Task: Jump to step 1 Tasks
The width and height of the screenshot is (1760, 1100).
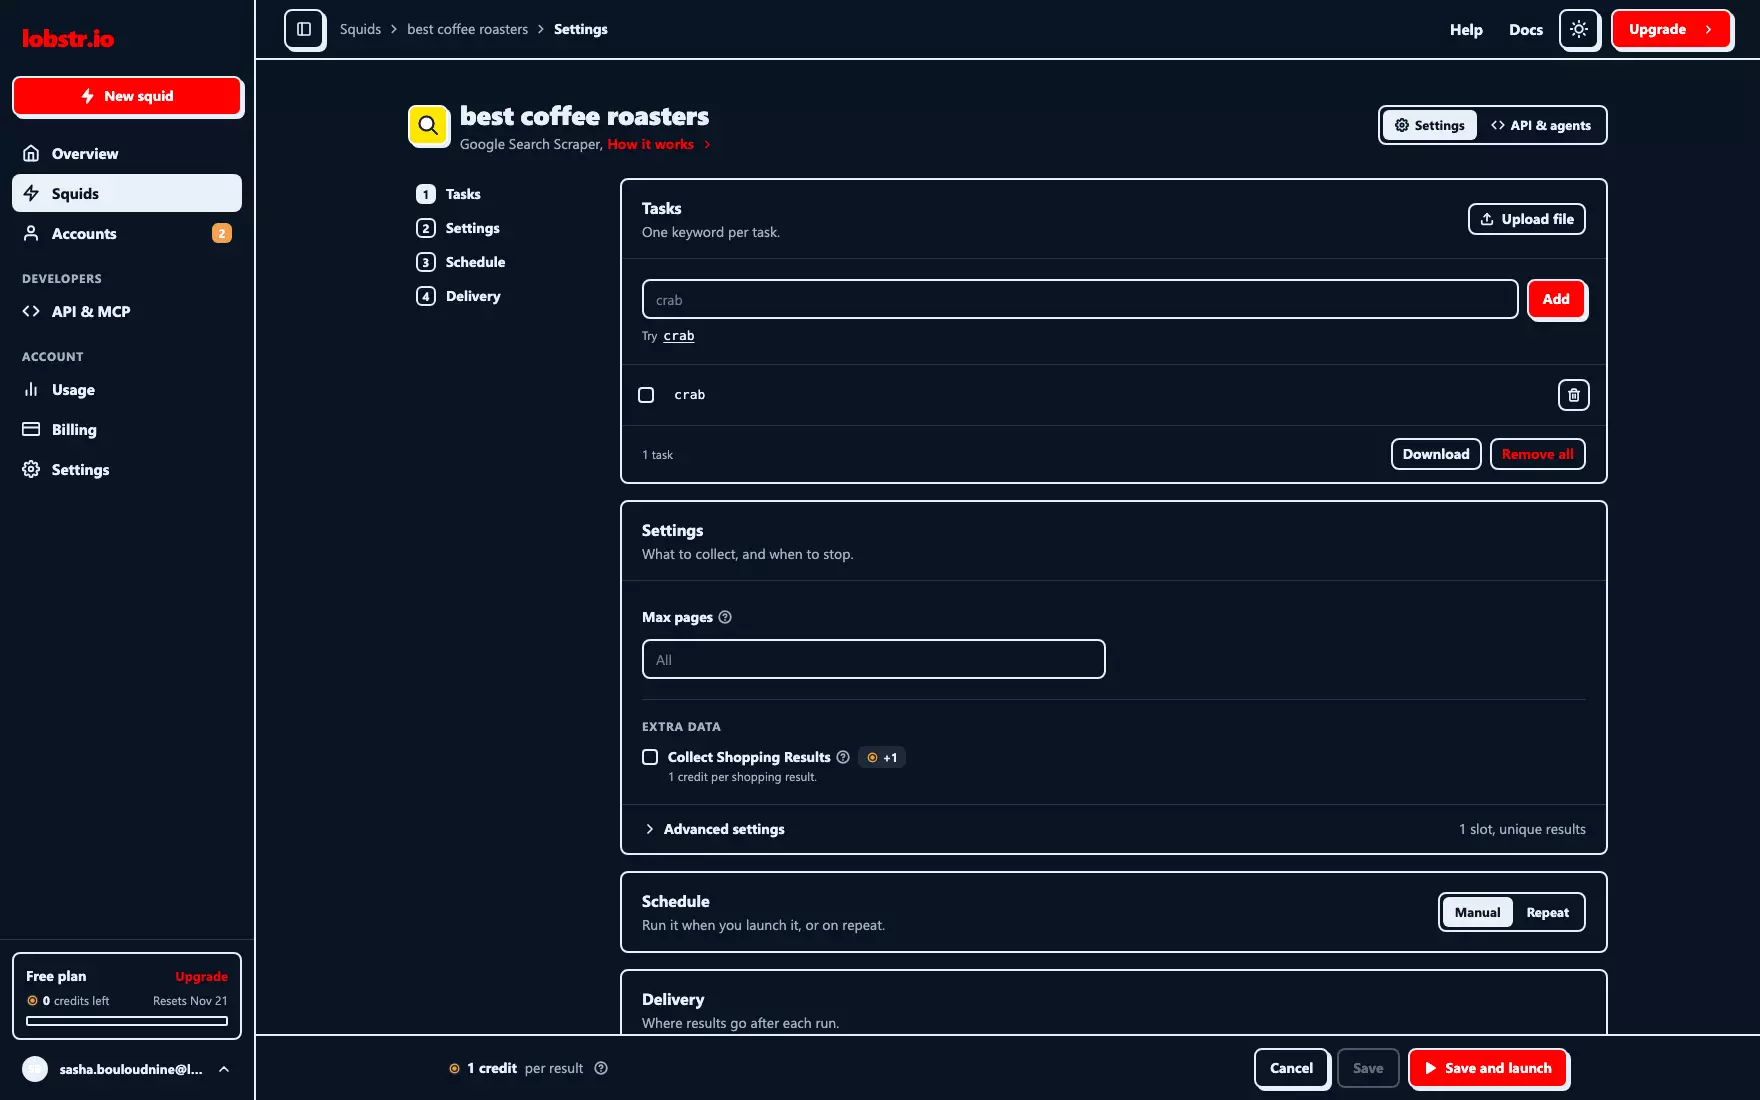Action: 449,194
